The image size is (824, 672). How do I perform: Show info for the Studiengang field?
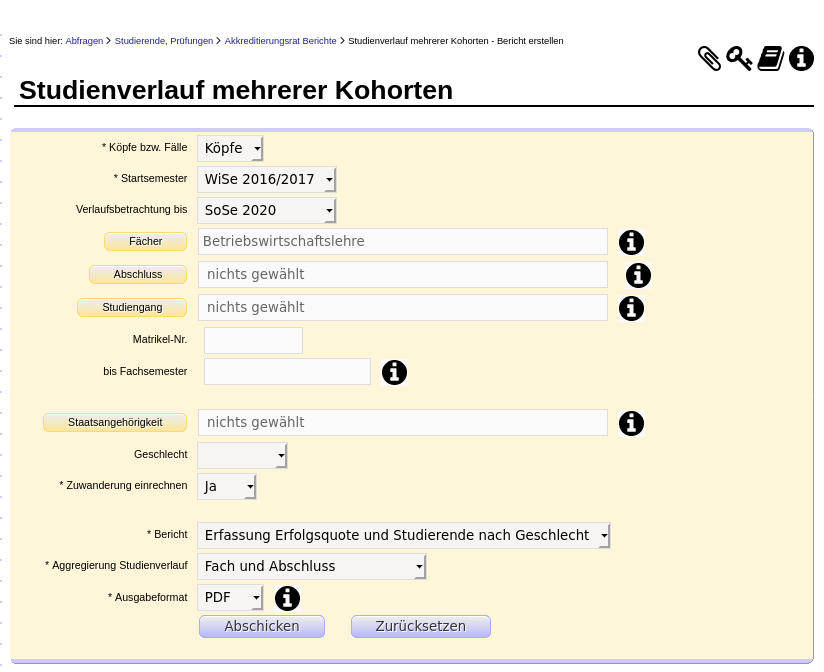[x=631, y=308]
